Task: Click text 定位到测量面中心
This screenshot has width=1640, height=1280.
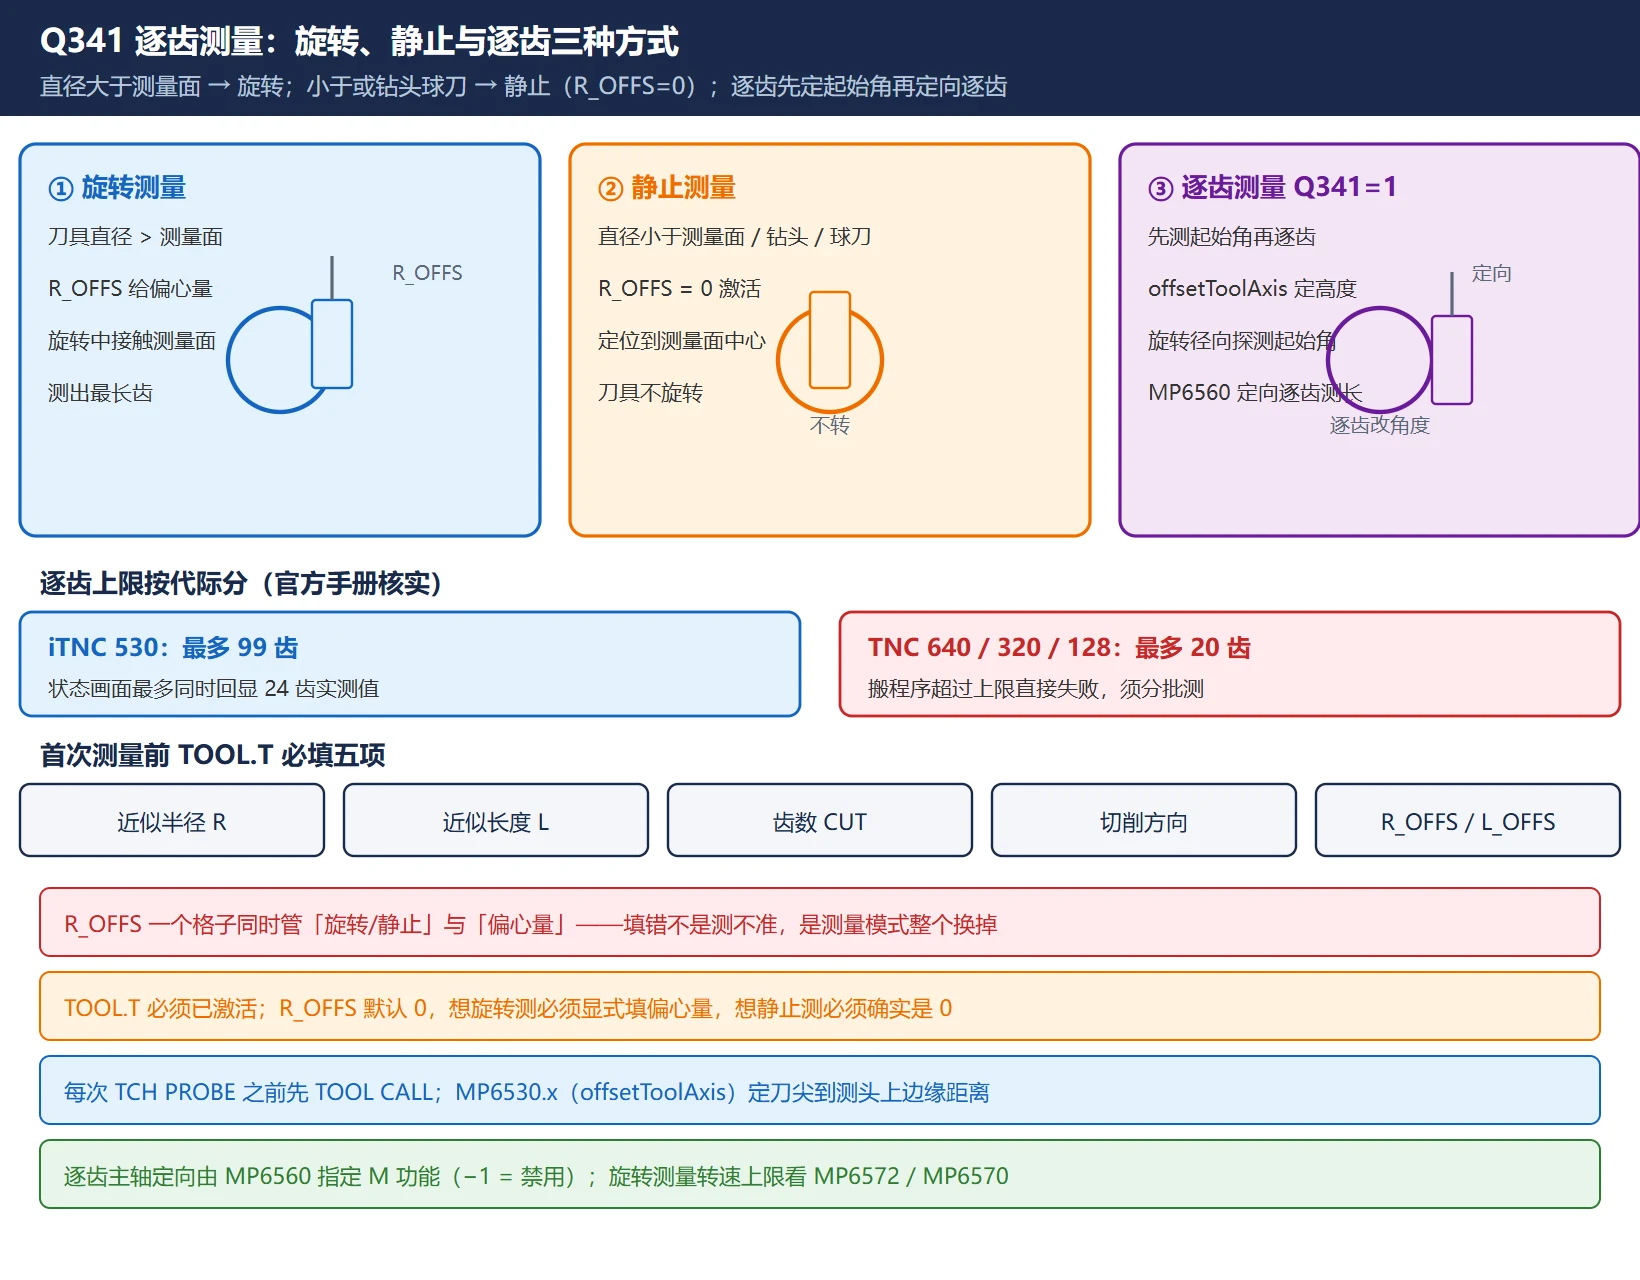Action: click(682, 340)
